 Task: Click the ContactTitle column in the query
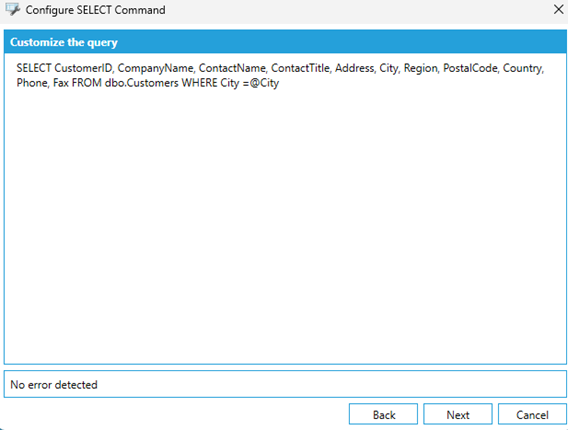click(300, 68)
